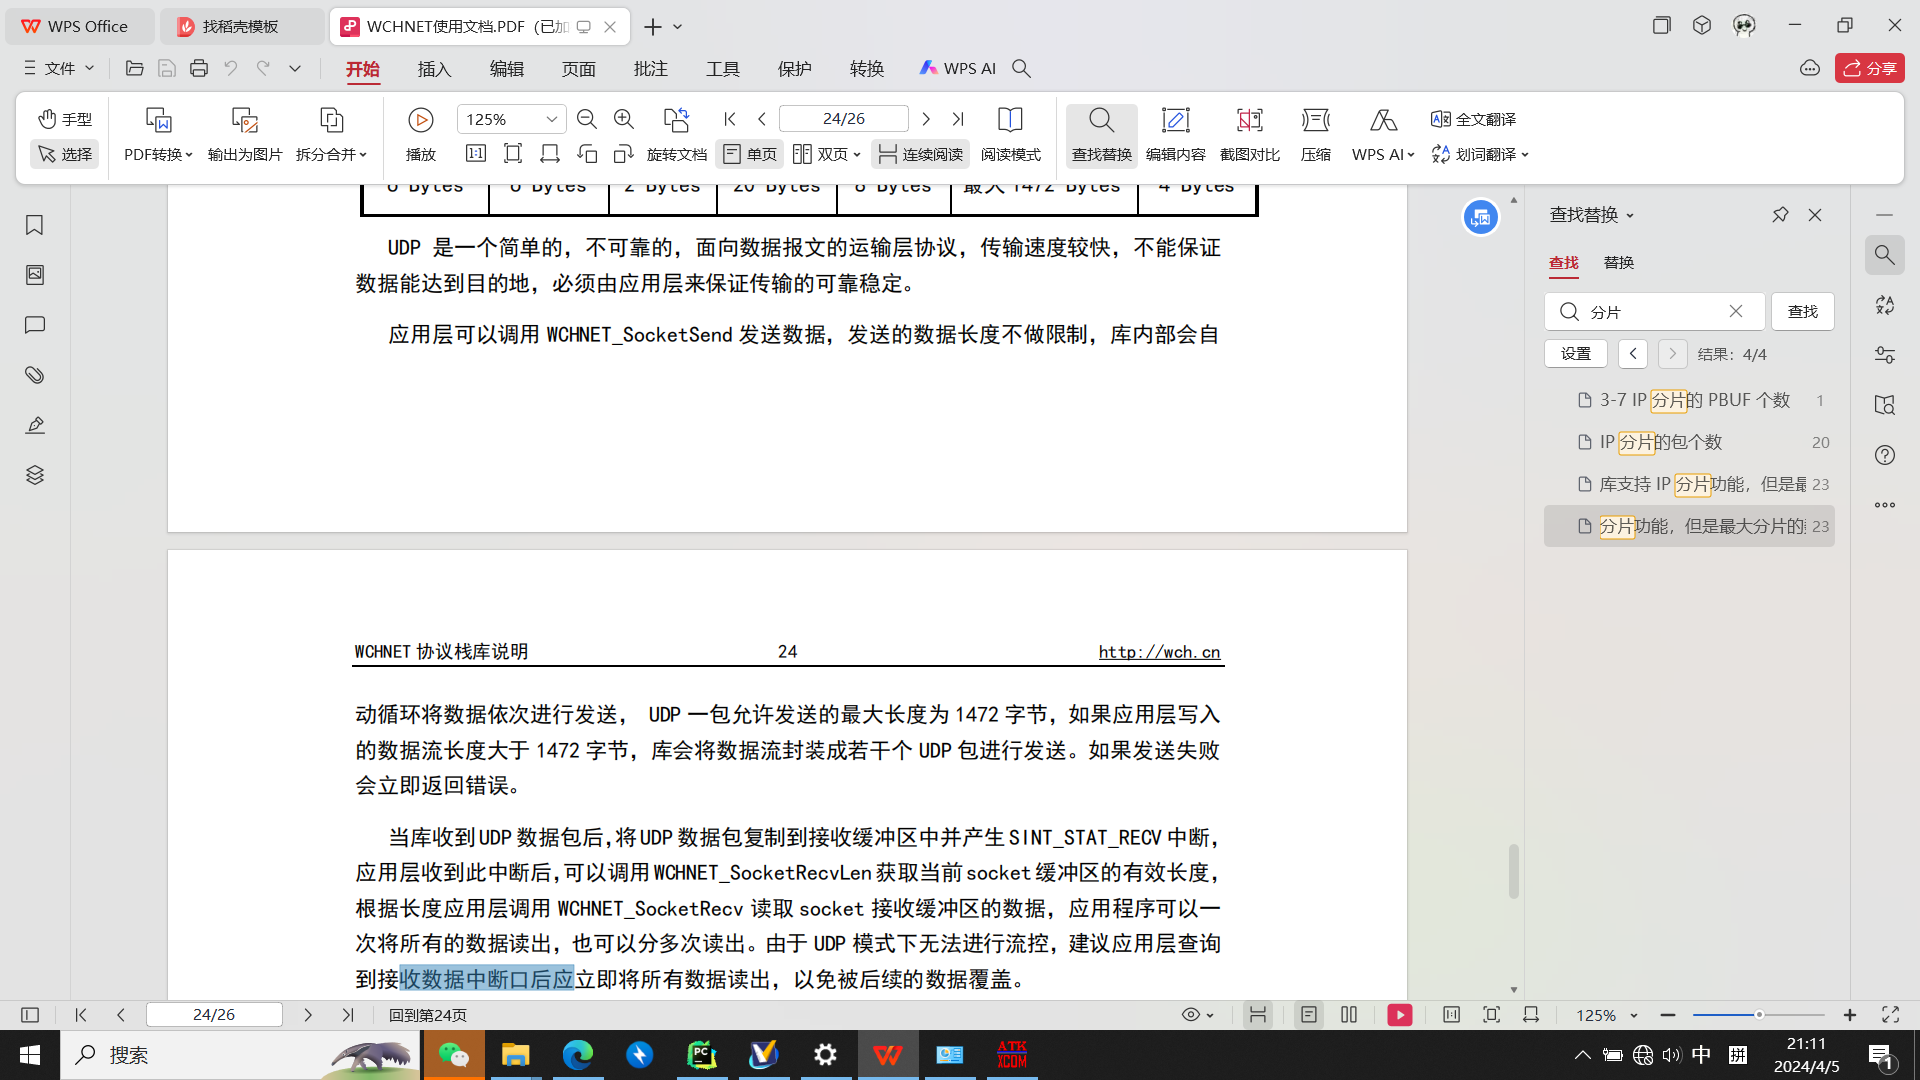
Task: Switch to the 保护 ribbon tab
Action: click(795, 68)
